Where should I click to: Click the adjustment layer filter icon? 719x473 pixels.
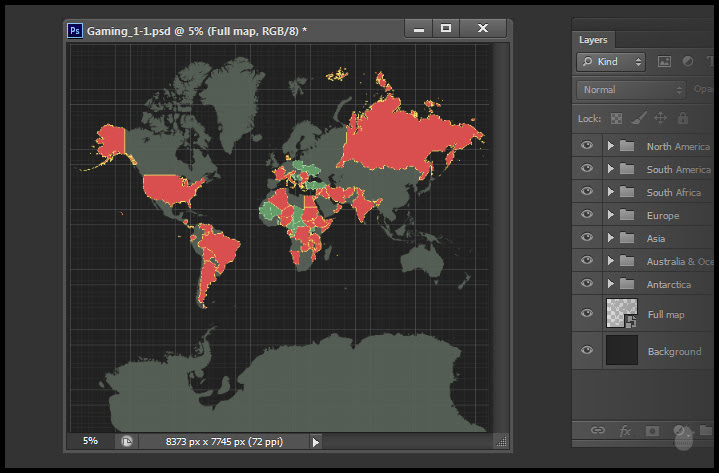tap(688, 62)
